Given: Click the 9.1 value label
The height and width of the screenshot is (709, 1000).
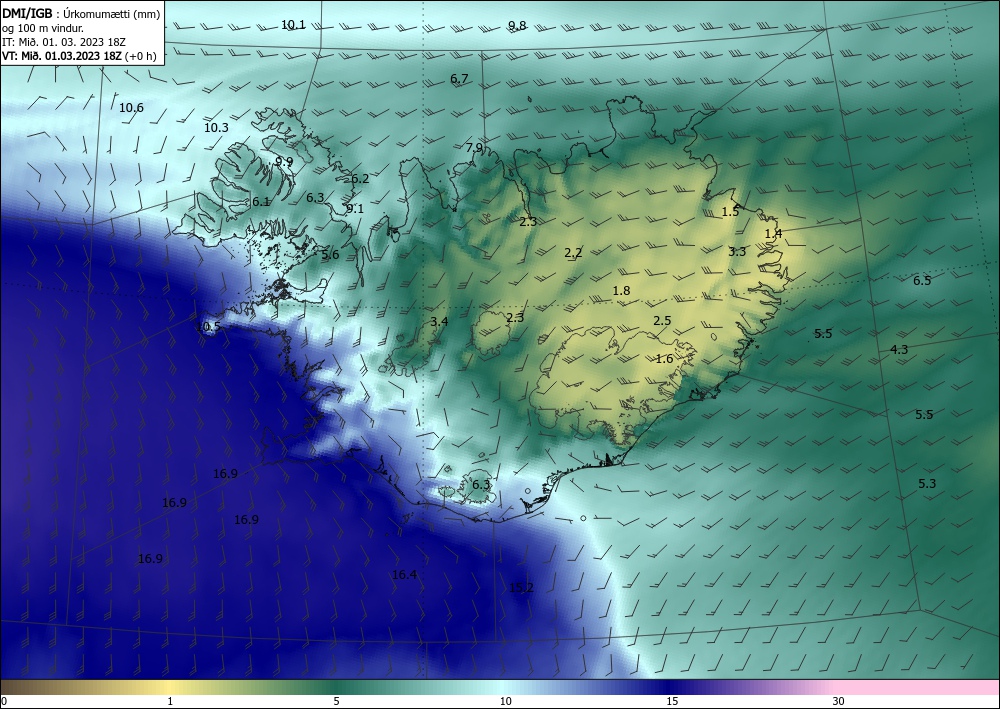Looking at the screenshot, I should pyautogui.click(x=355, y=208).
